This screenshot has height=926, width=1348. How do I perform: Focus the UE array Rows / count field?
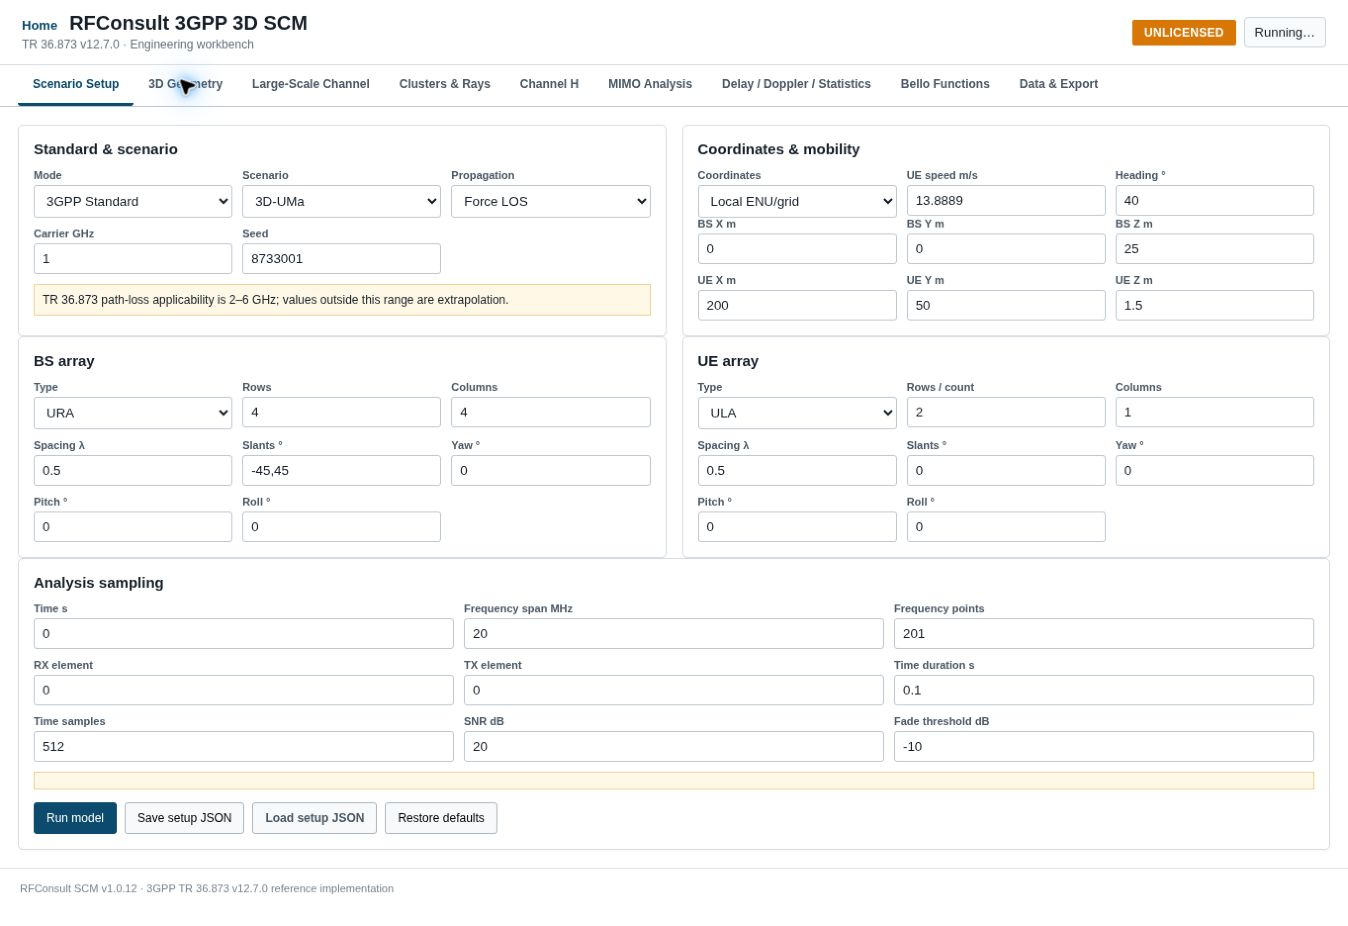(x=1006, y=412)
